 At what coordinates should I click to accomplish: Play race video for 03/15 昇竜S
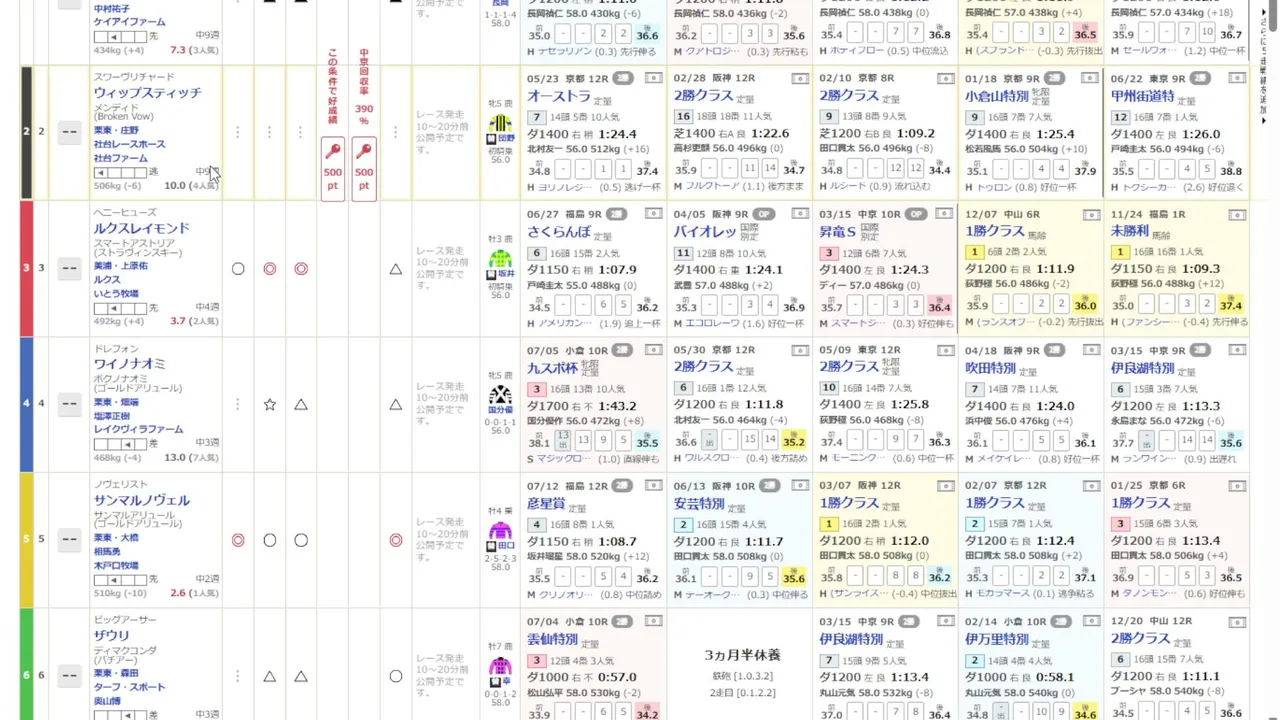tap(945, 214)
